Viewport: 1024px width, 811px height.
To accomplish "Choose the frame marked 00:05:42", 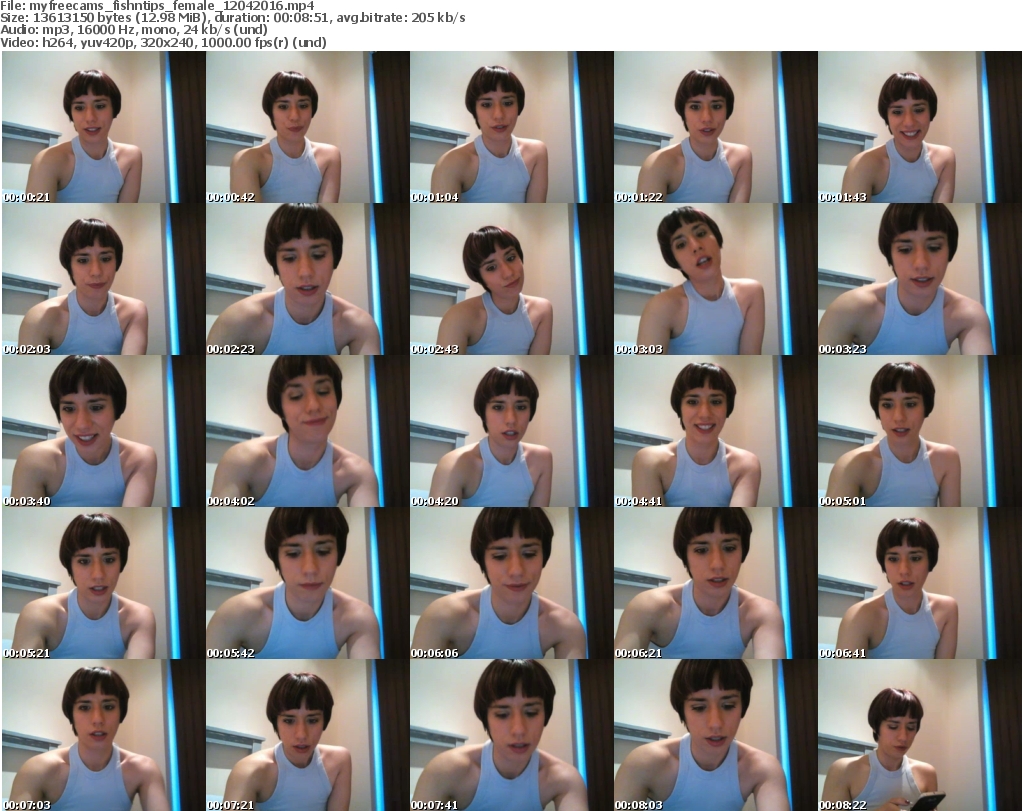I will (x=307, y=584).
